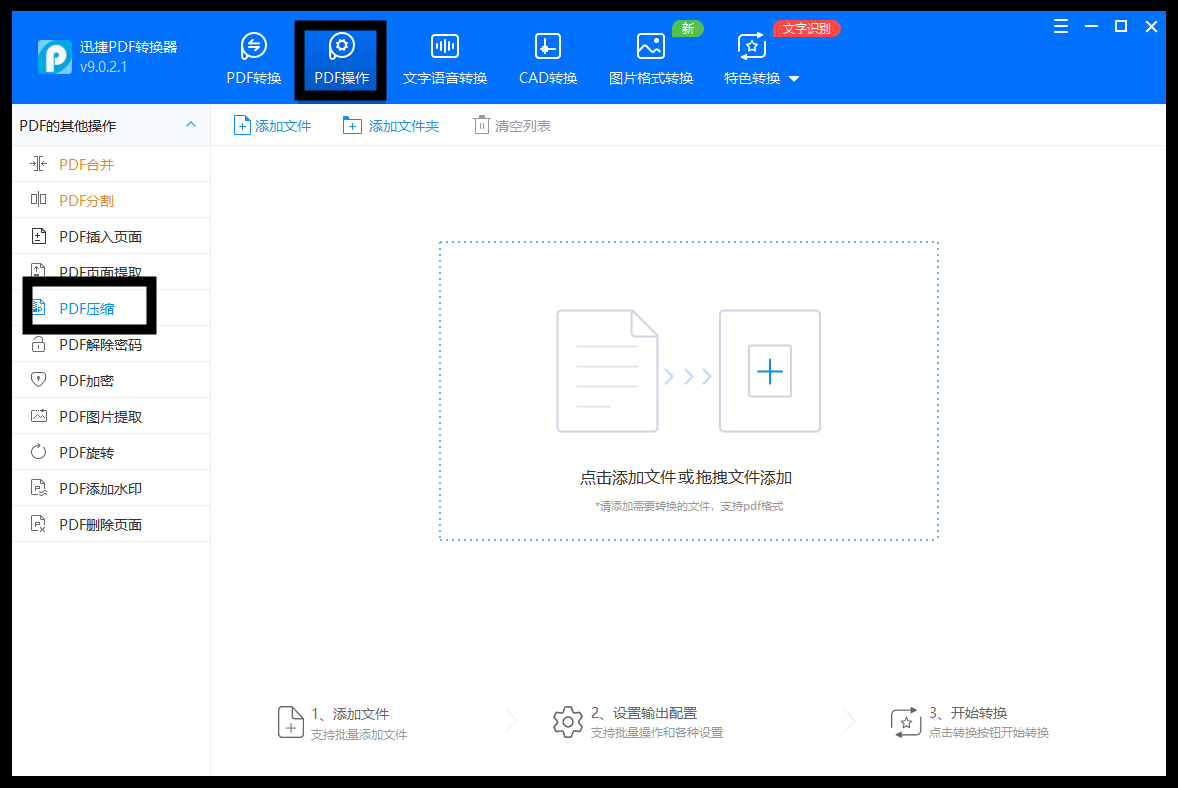Viewport: 1178px width, 788px height.
Task: Click the gear icon for output settings
Action: pos(567,722)
